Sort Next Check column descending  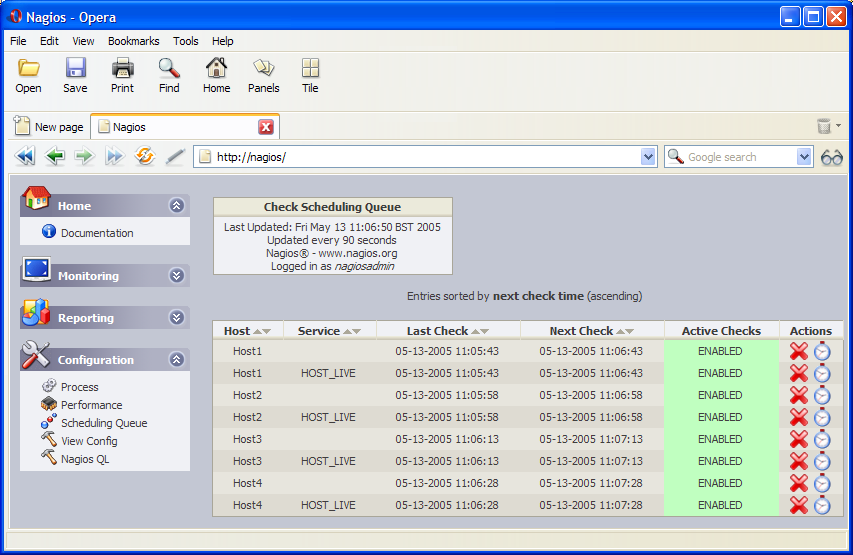coord(629,331)
